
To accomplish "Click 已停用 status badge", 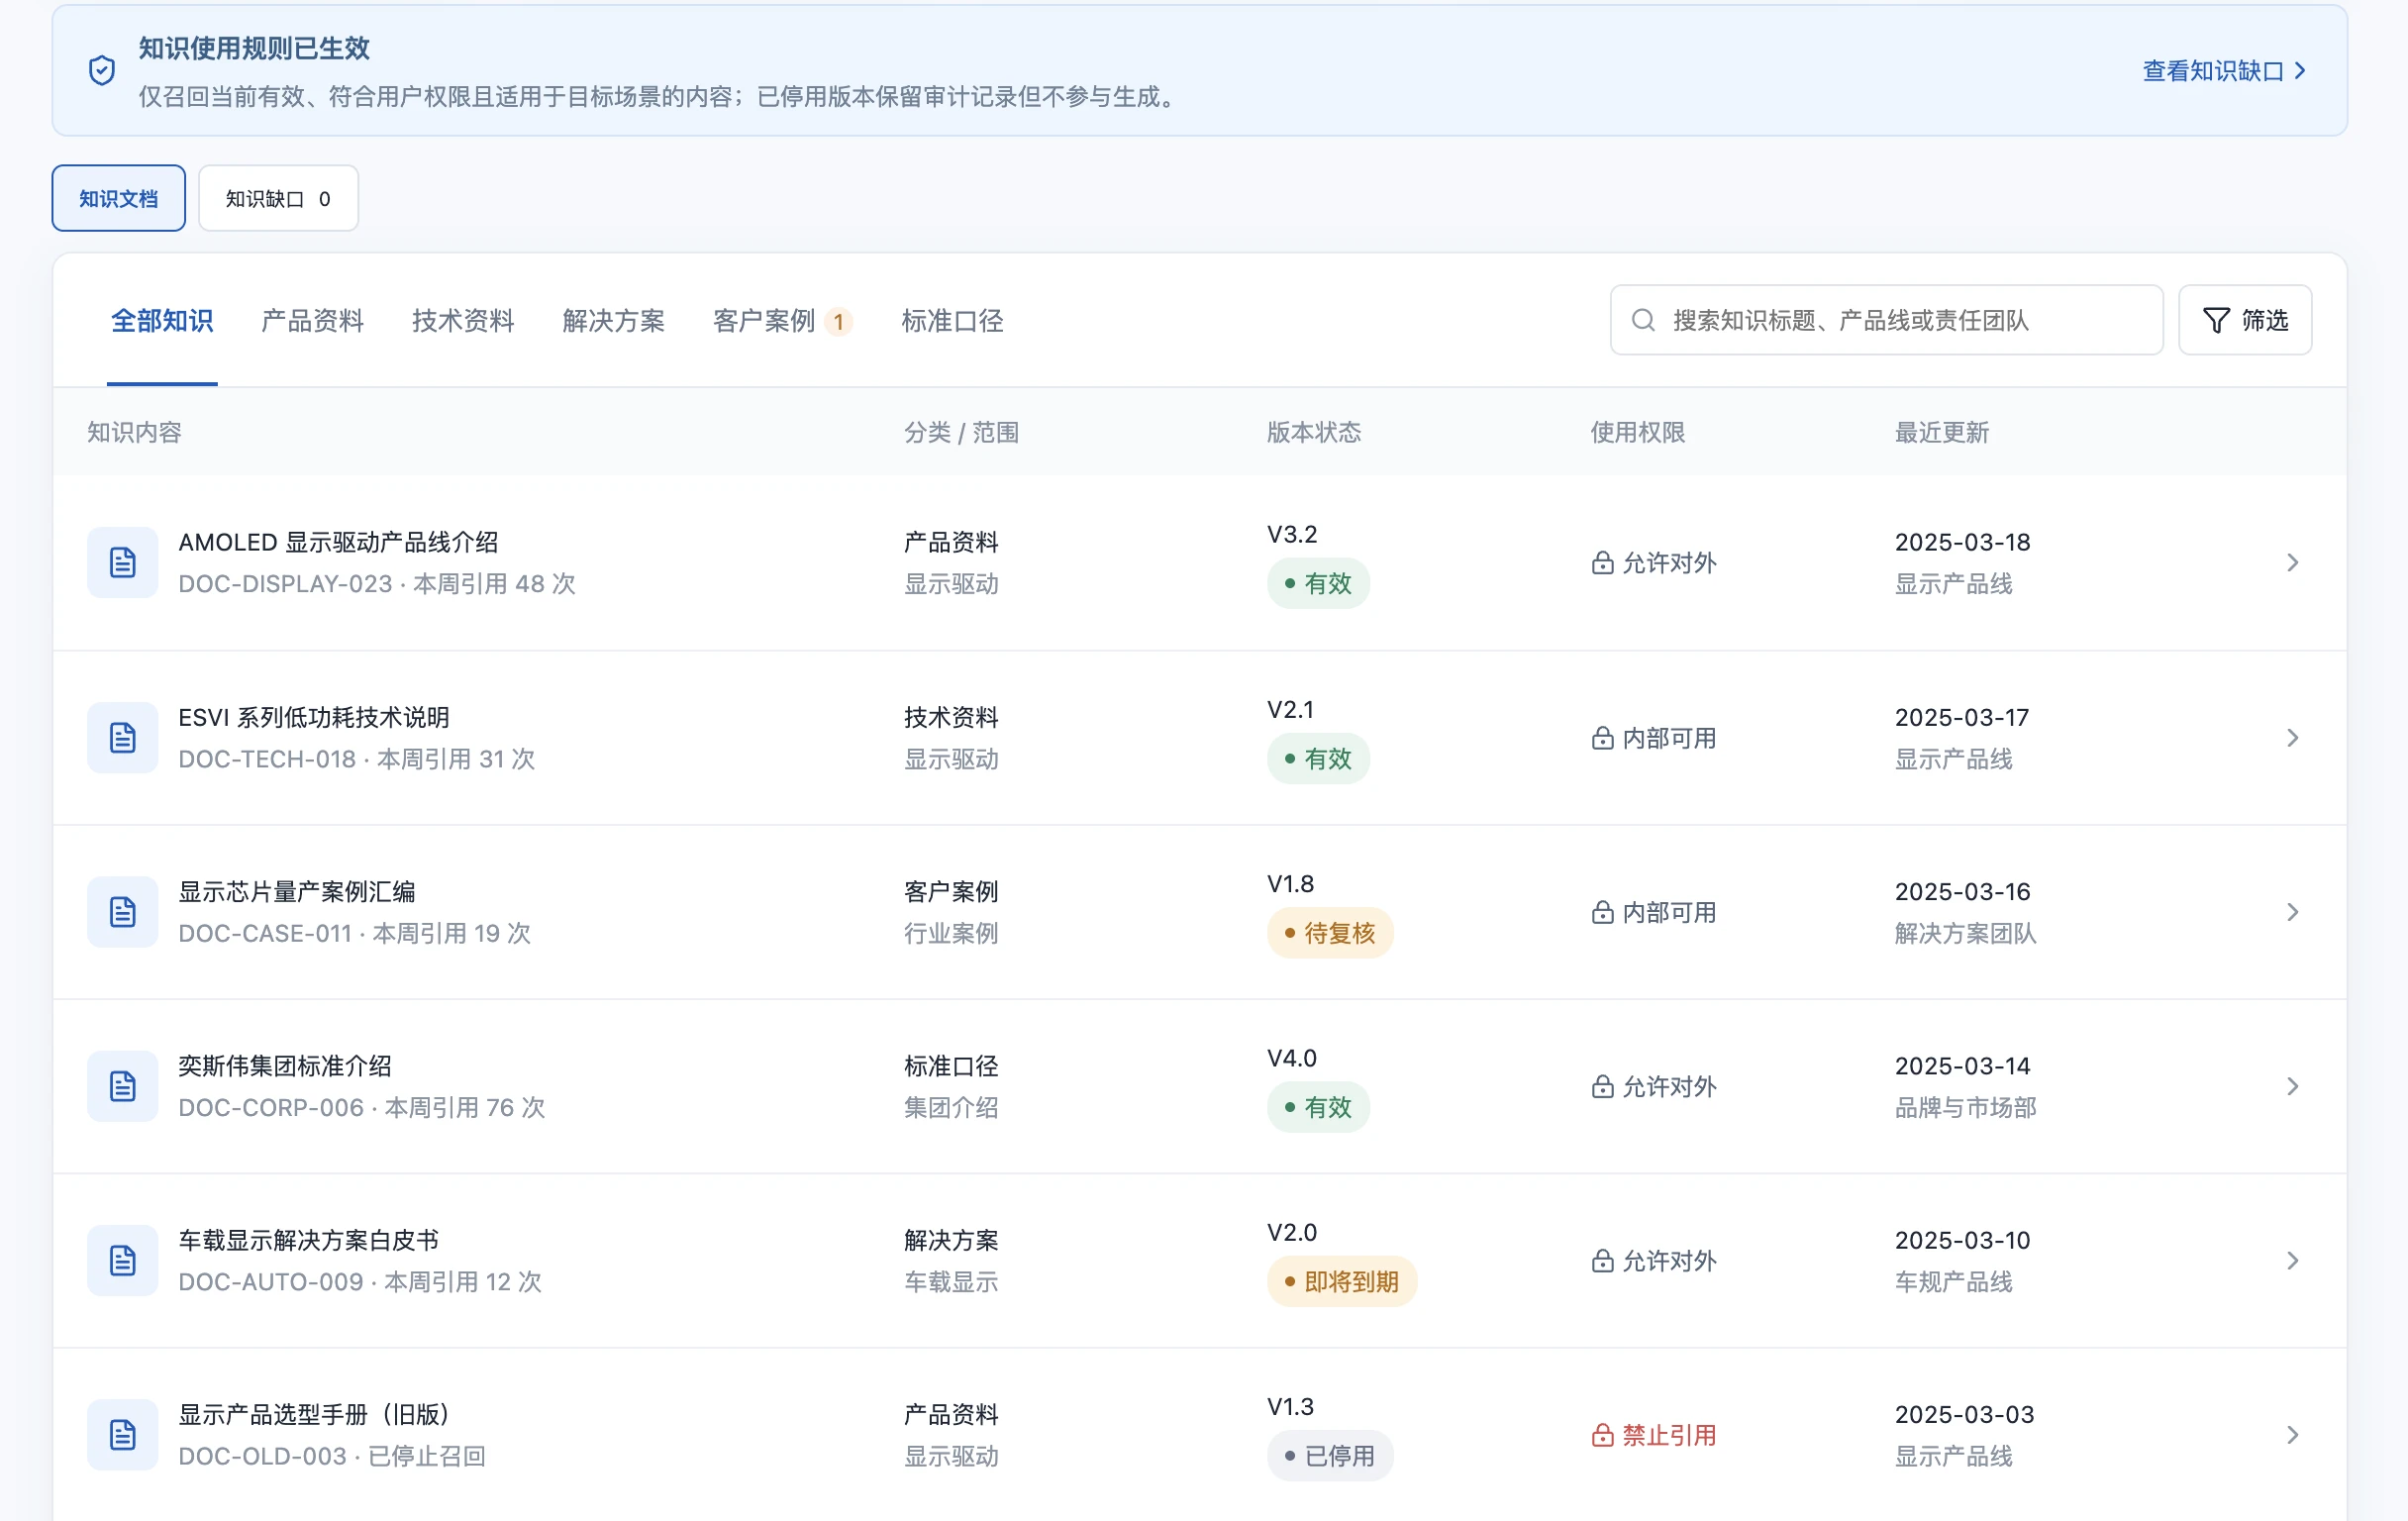I will [x=1330, y=1456].
